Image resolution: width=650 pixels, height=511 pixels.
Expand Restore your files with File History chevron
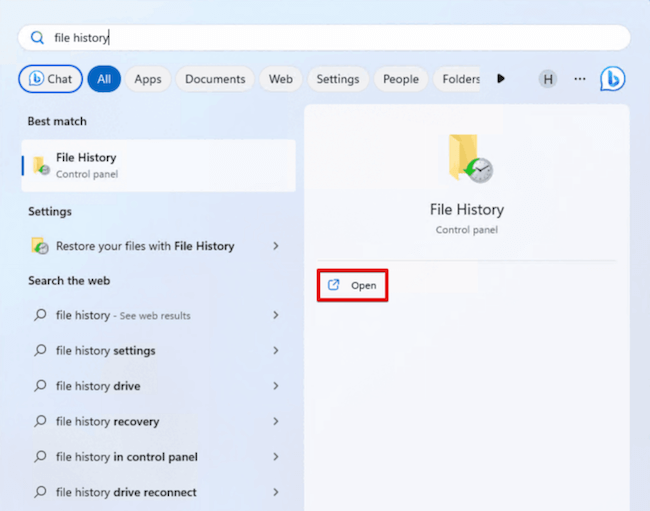(276, 246)
